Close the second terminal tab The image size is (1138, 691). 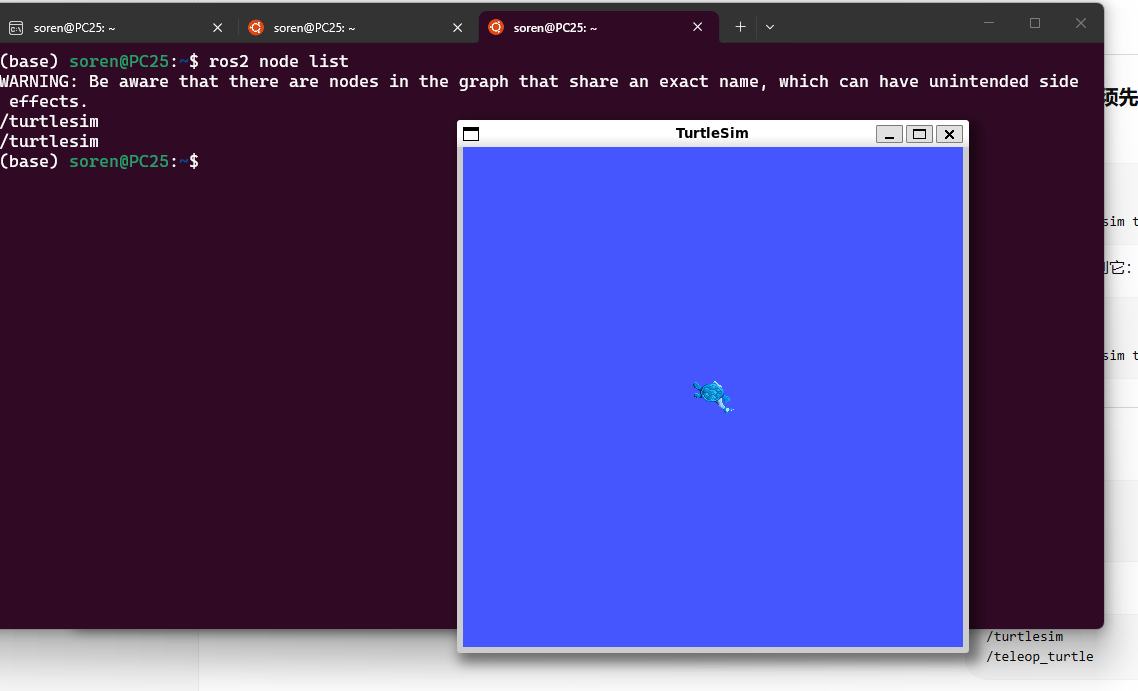coord(457,28)
